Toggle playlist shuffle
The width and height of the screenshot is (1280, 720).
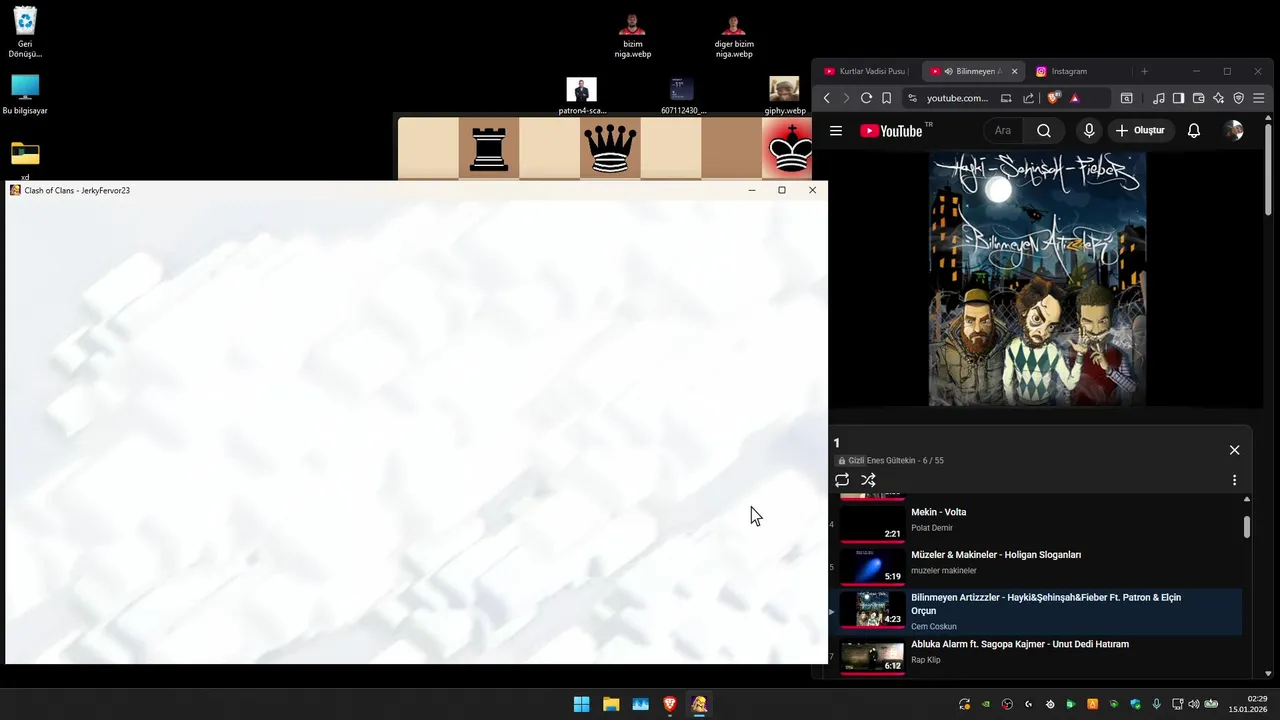tap(868, 480)
